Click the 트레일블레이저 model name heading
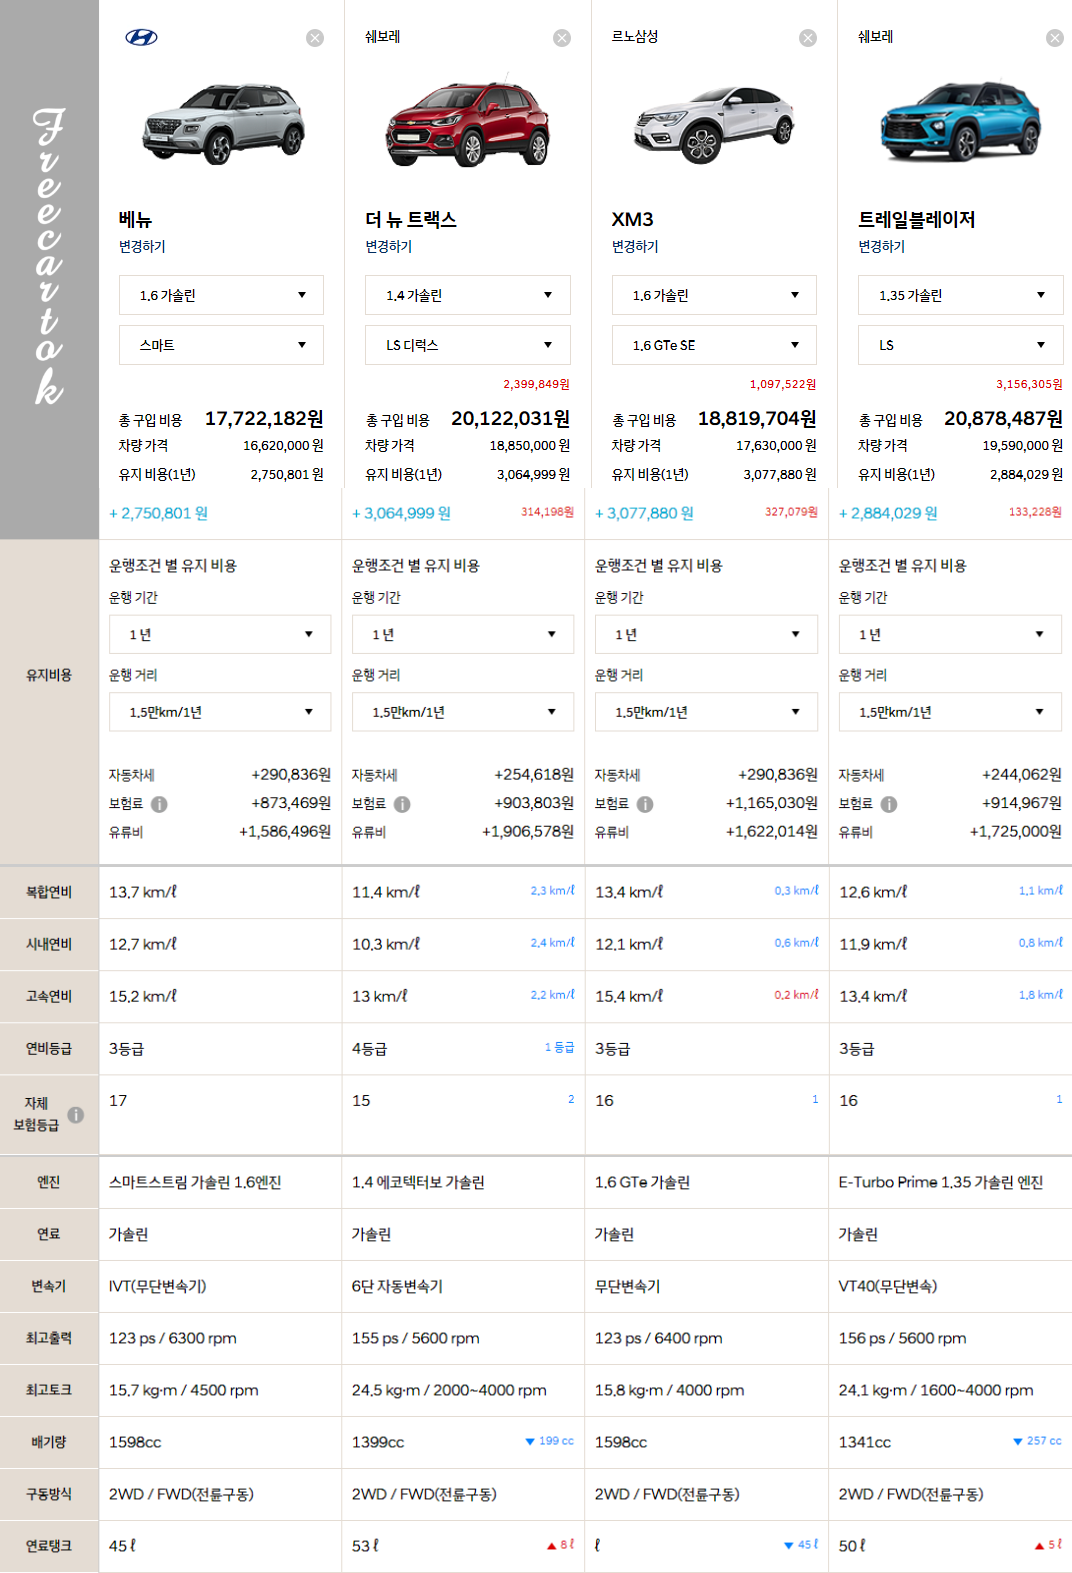Viewport: 1072px width, 1573px height. 917,219
